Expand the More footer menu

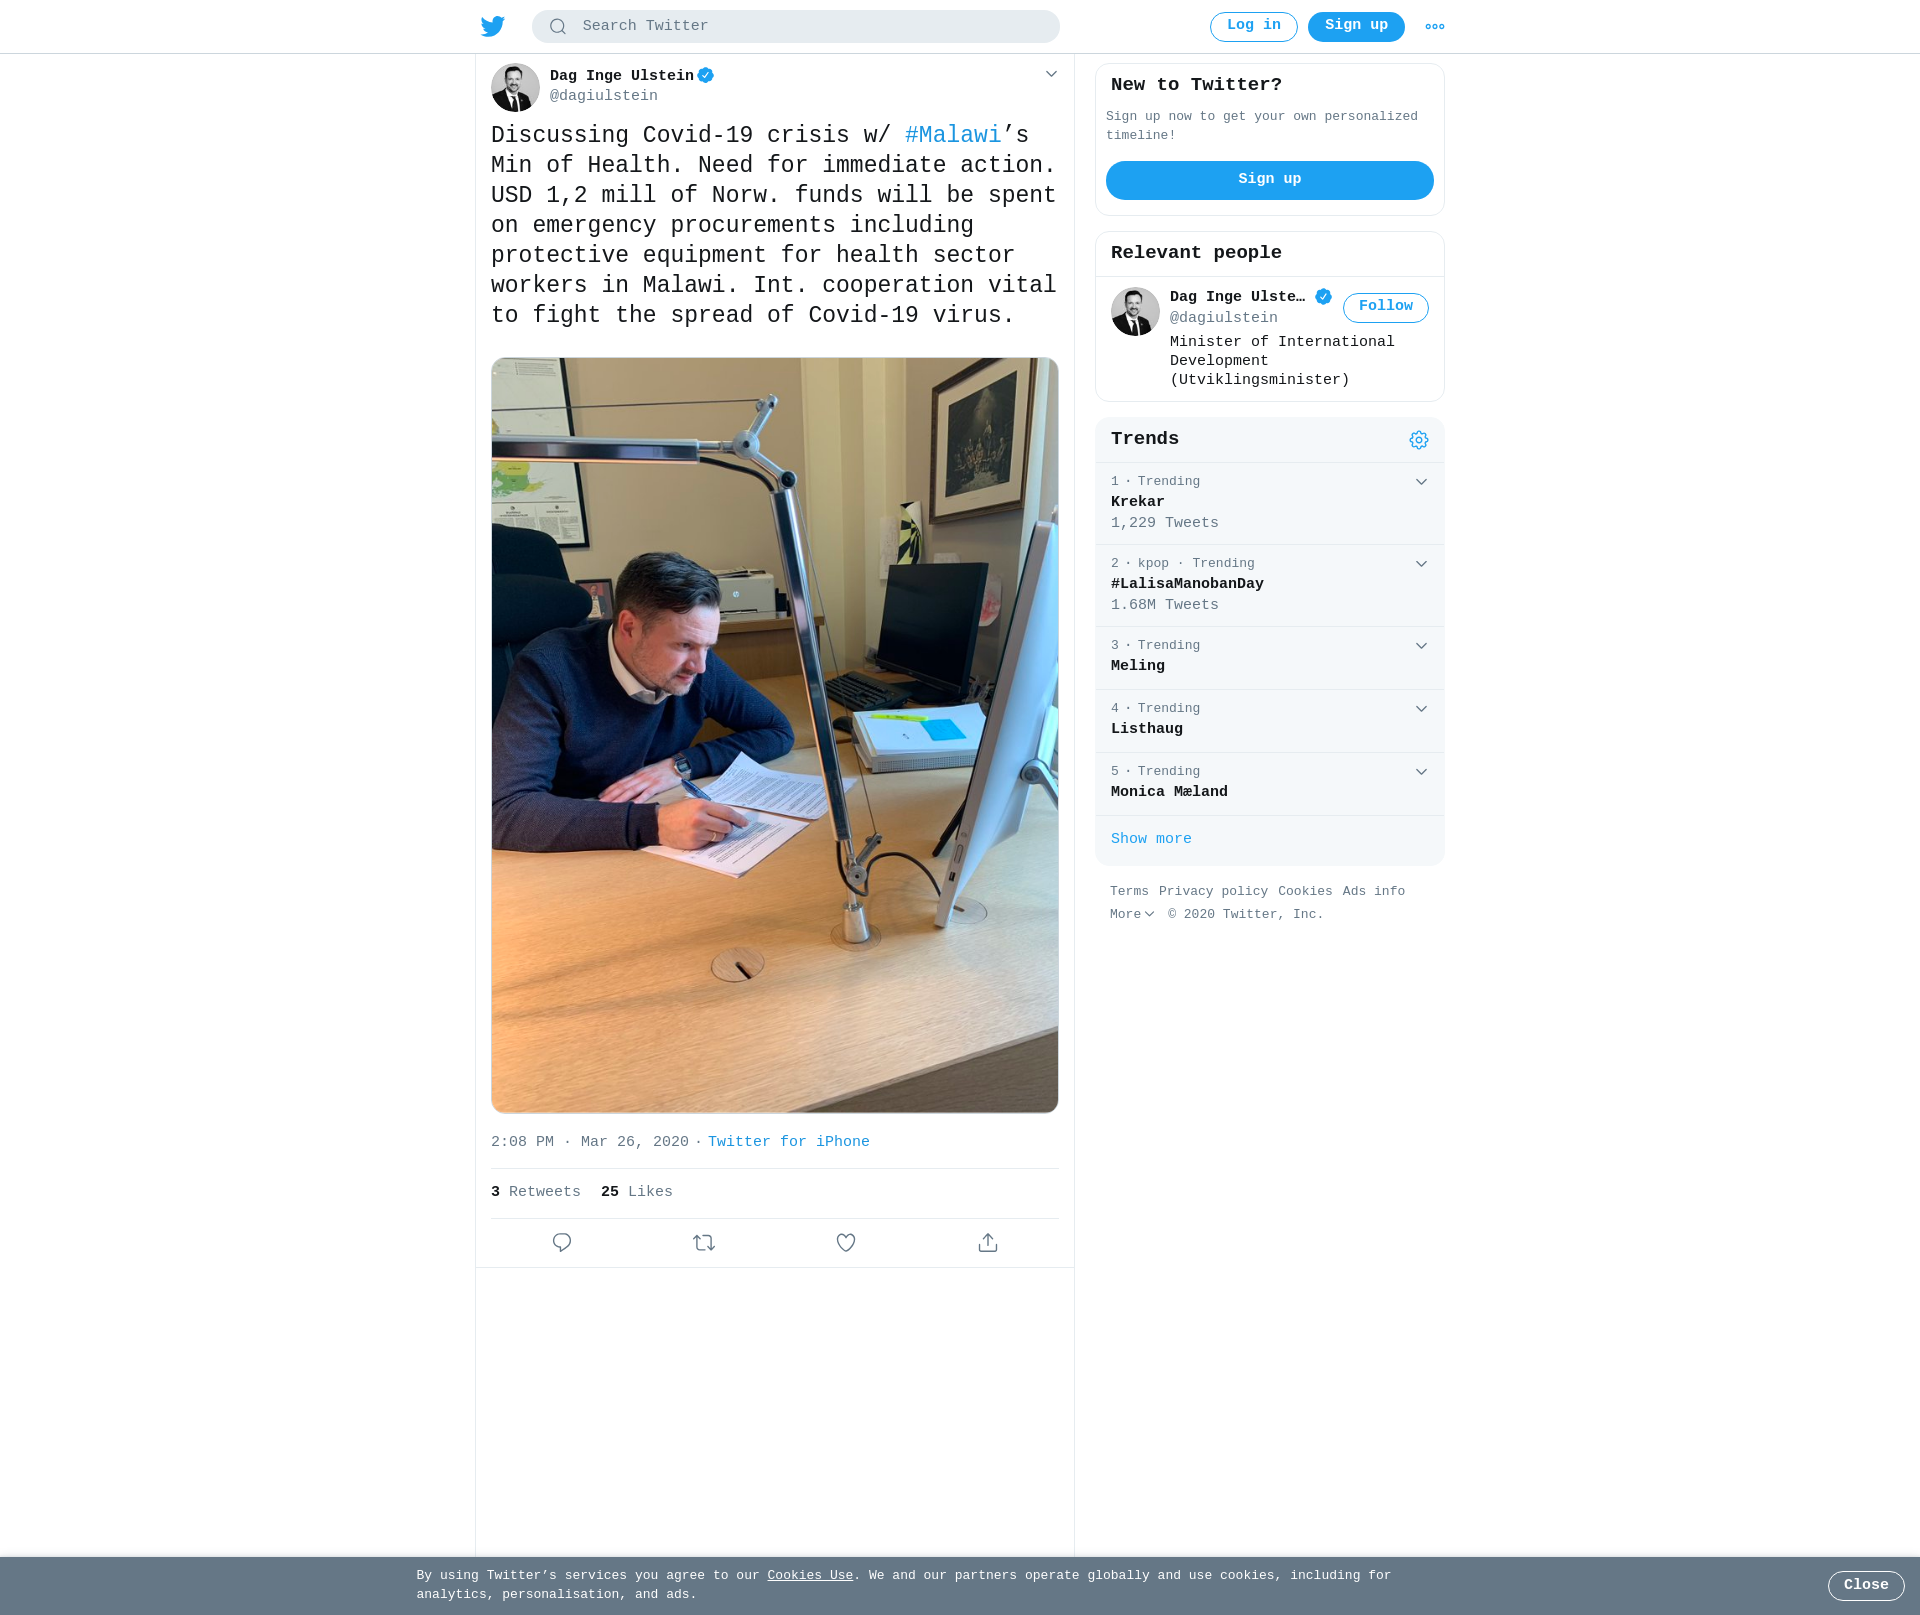pos(1132,914)
